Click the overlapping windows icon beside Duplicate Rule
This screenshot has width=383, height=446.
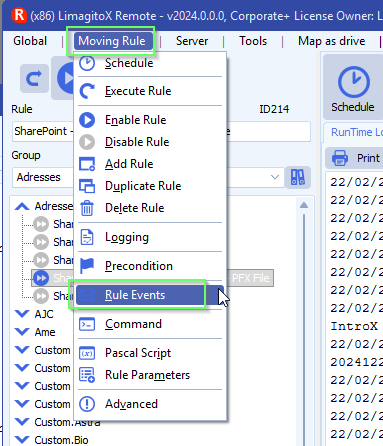tap(87, 186)
